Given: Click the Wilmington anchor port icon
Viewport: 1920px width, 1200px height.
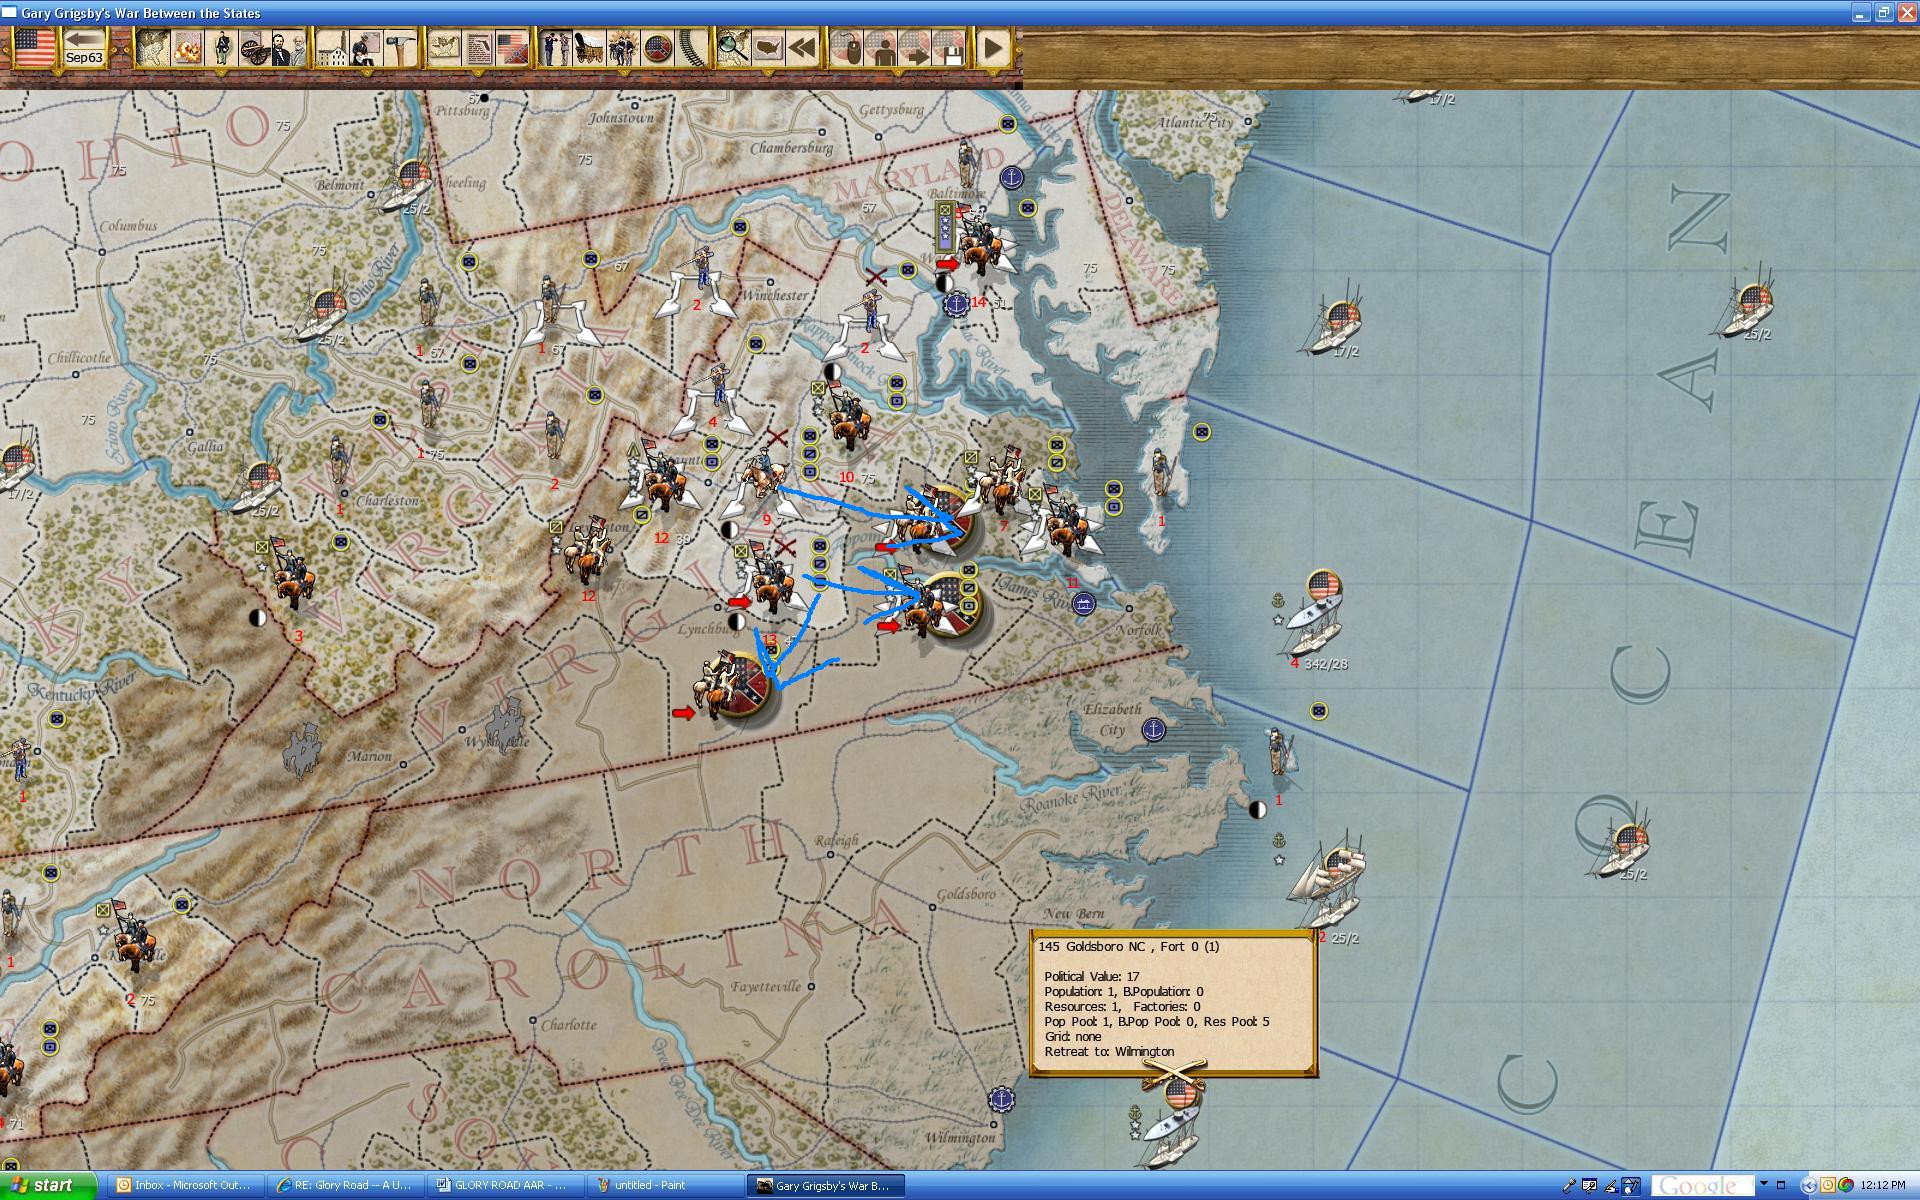Looking at the screenshot, I should 1000,1099.
